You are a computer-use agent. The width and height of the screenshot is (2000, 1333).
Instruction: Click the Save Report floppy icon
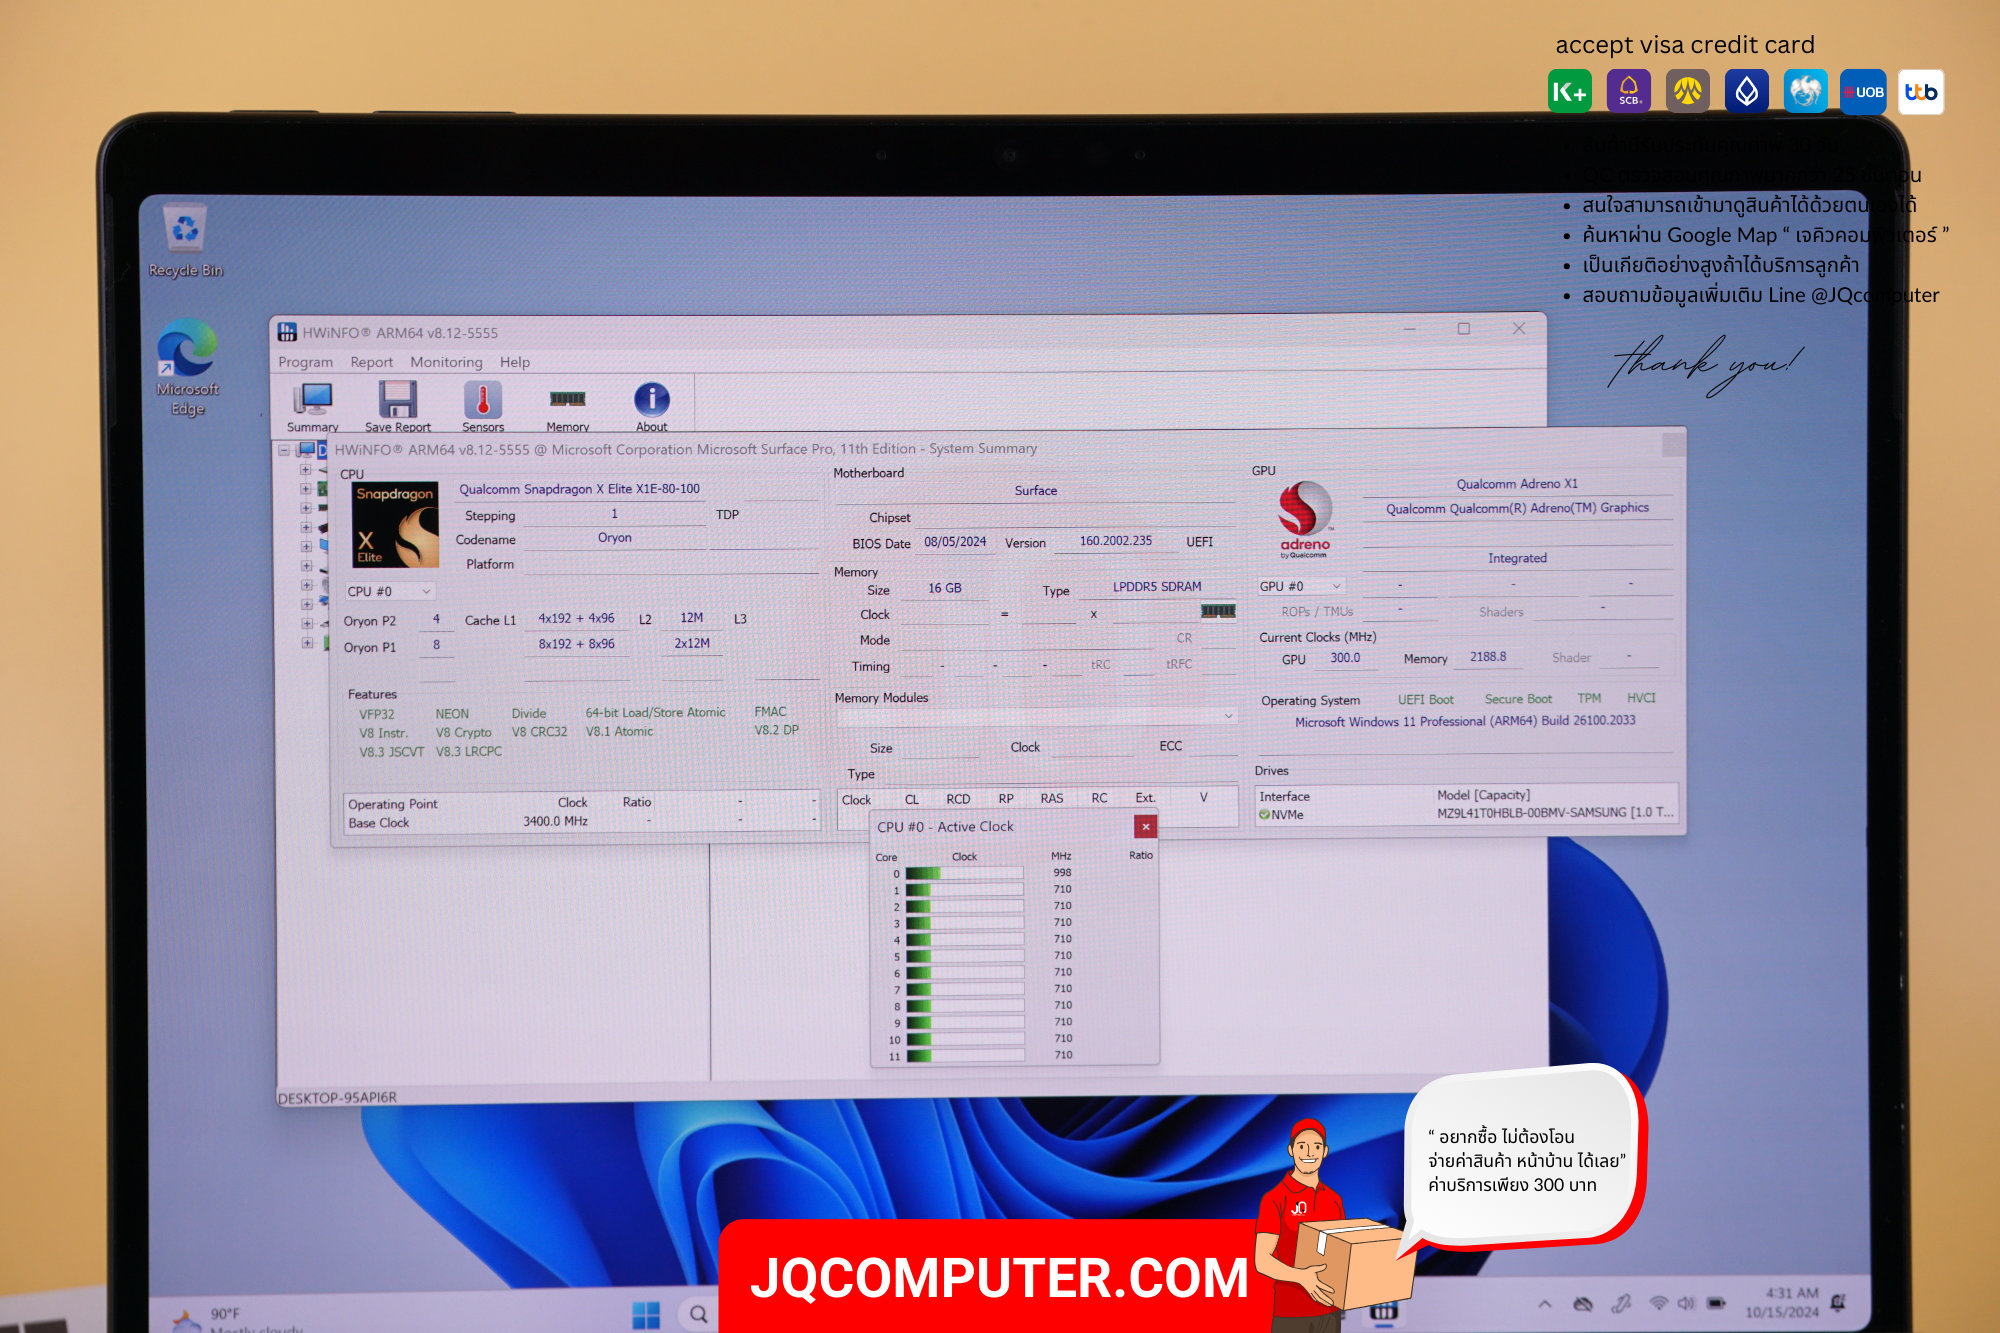pos(398,407)
